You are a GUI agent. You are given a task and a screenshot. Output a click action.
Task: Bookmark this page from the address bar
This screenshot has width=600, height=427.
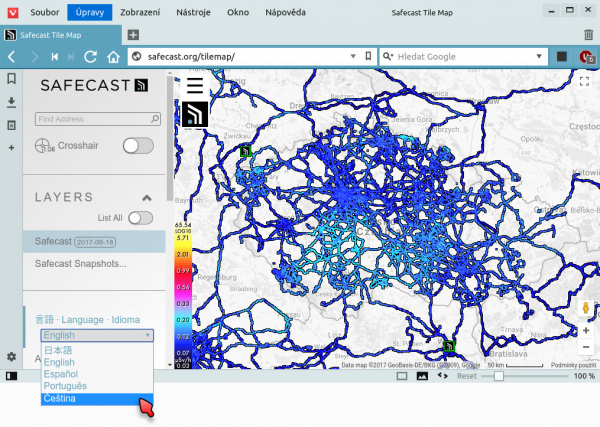368,57
